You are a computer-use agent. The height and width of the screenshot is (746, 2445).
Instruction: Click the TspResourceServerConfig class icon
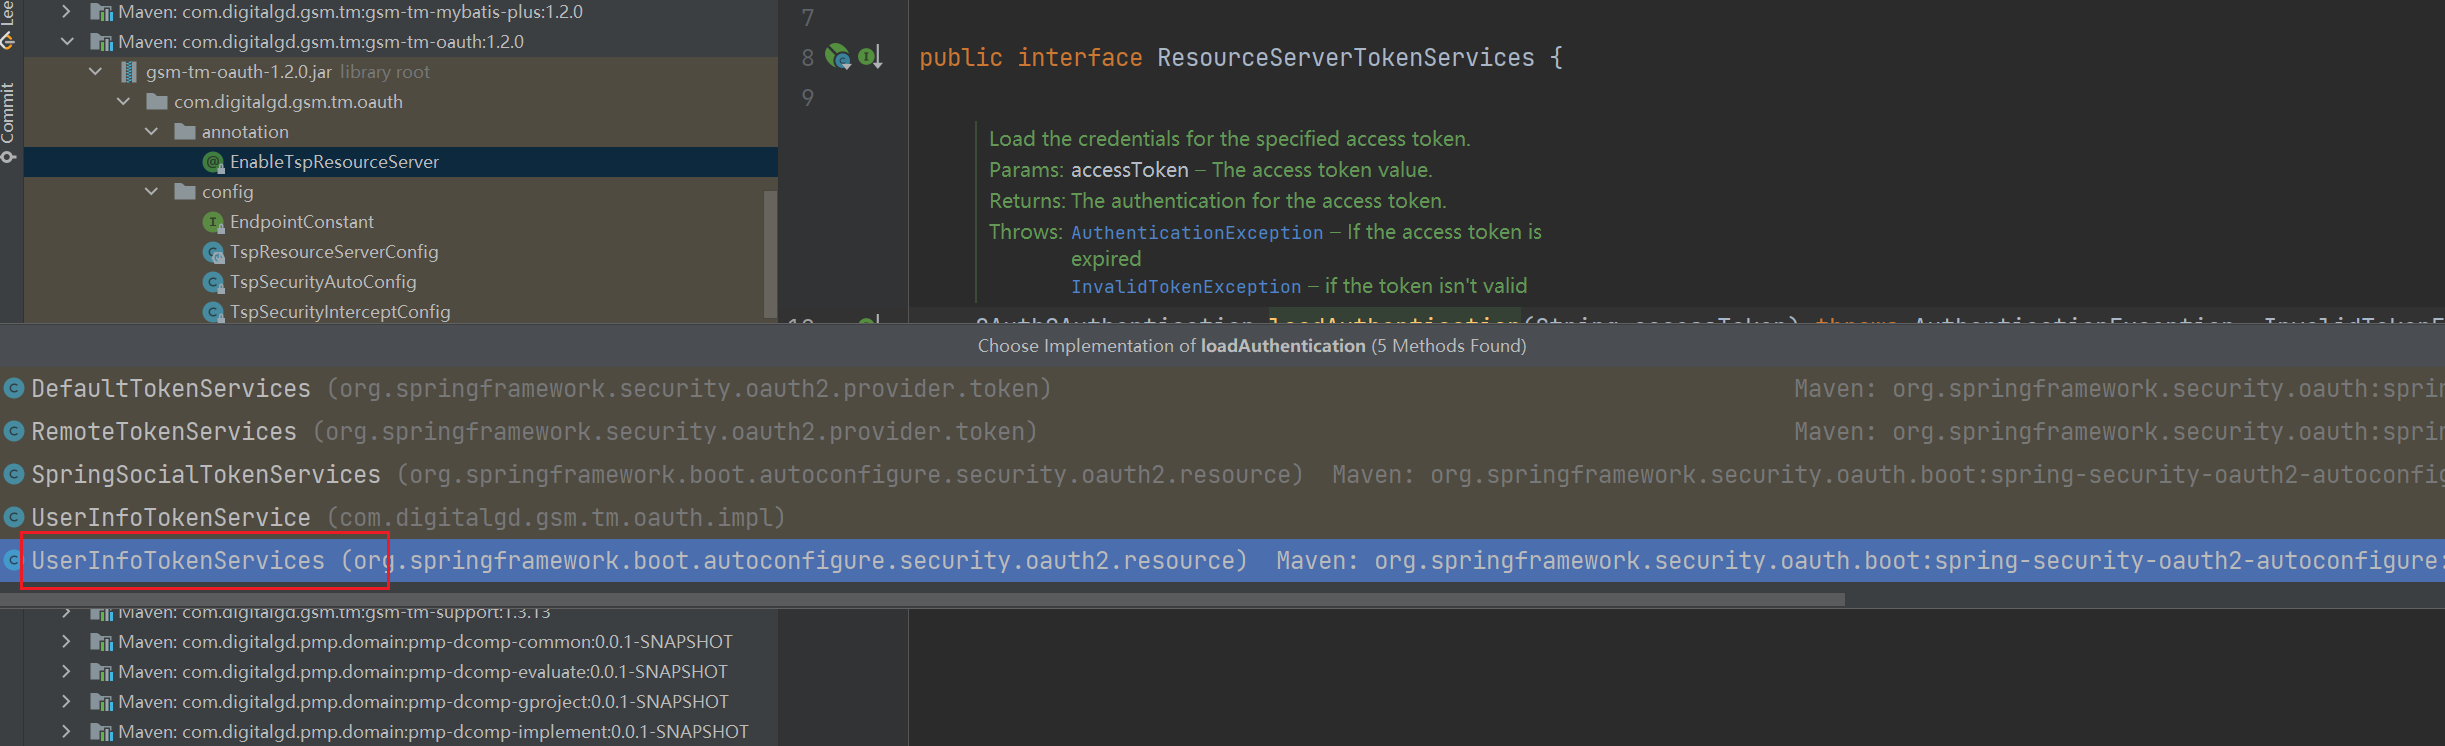click(213, 252)
